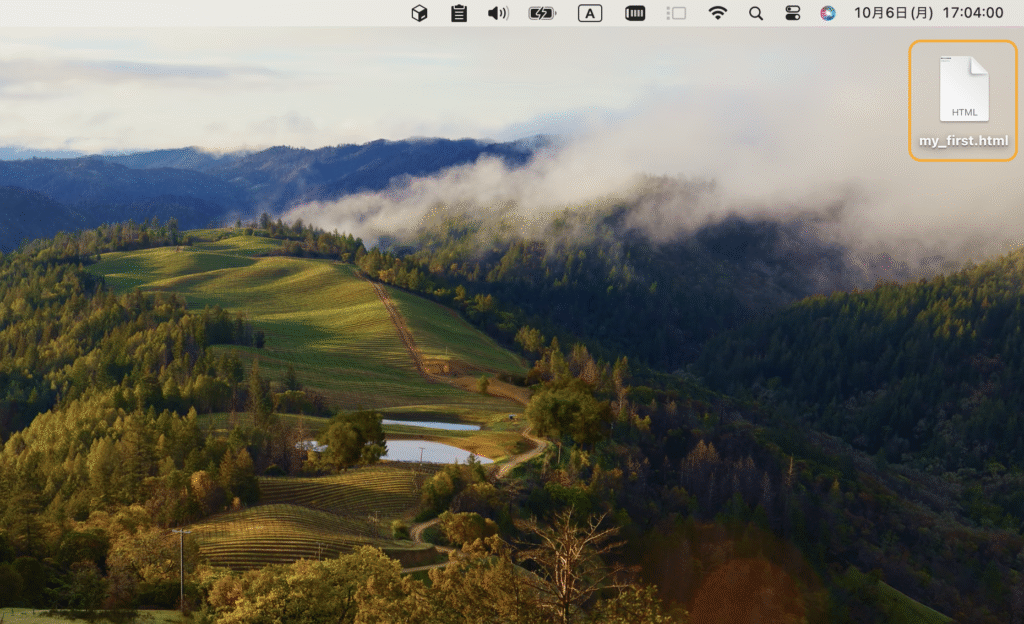
Task: Click the memory chip monitor icon
Action: pyautogui.click(x=635, y=13)
